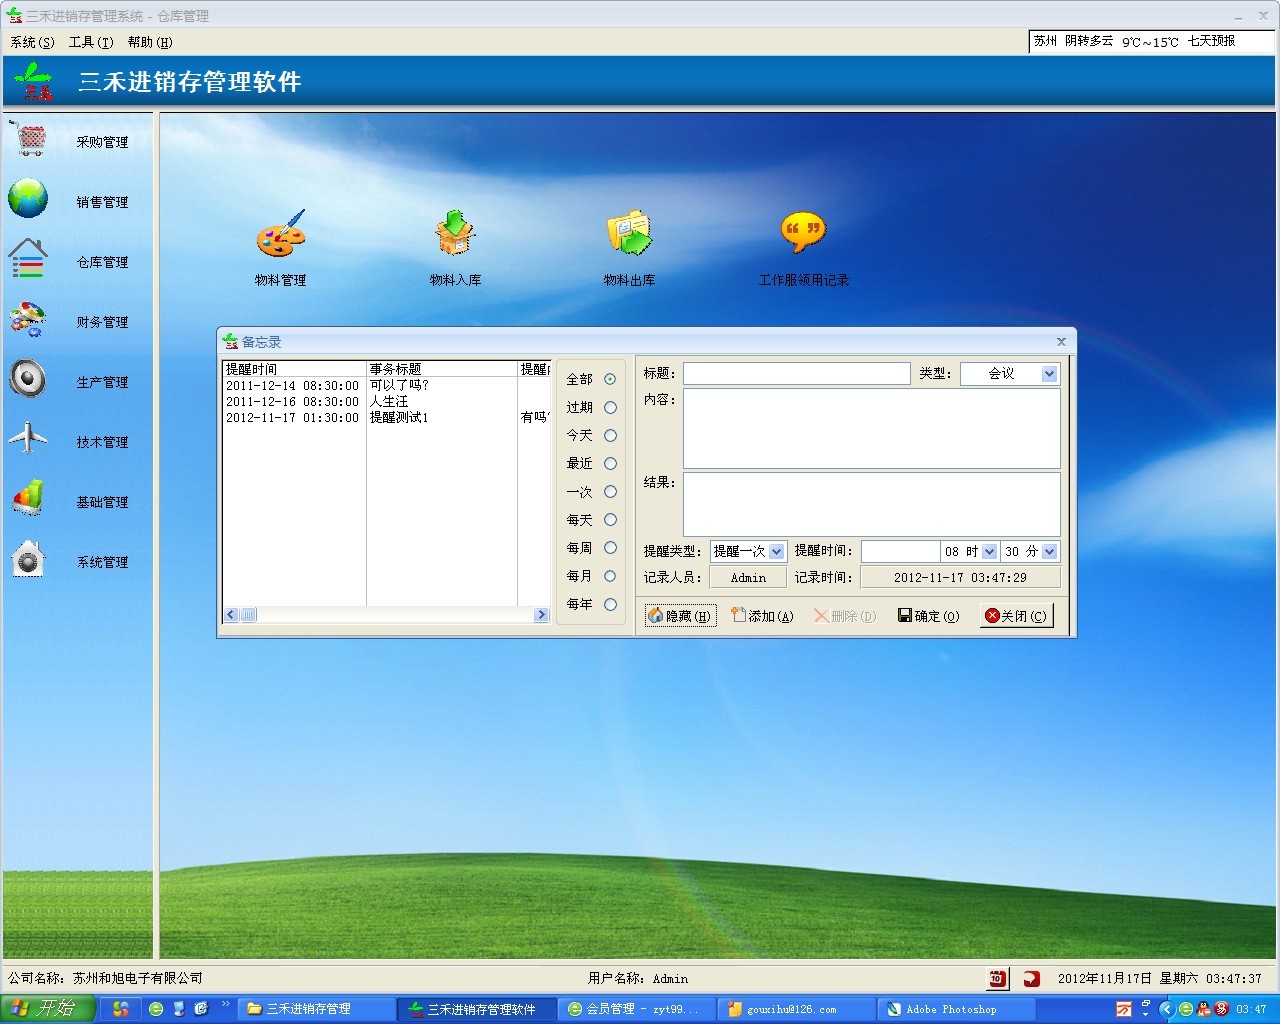Select the 每周 filter radio button

pos(610,547)
